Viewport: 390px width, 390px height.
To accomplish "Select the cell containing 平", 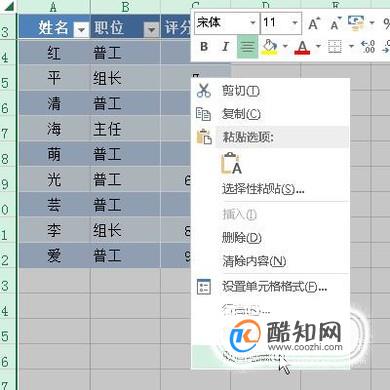I will (x=54, y=78).
